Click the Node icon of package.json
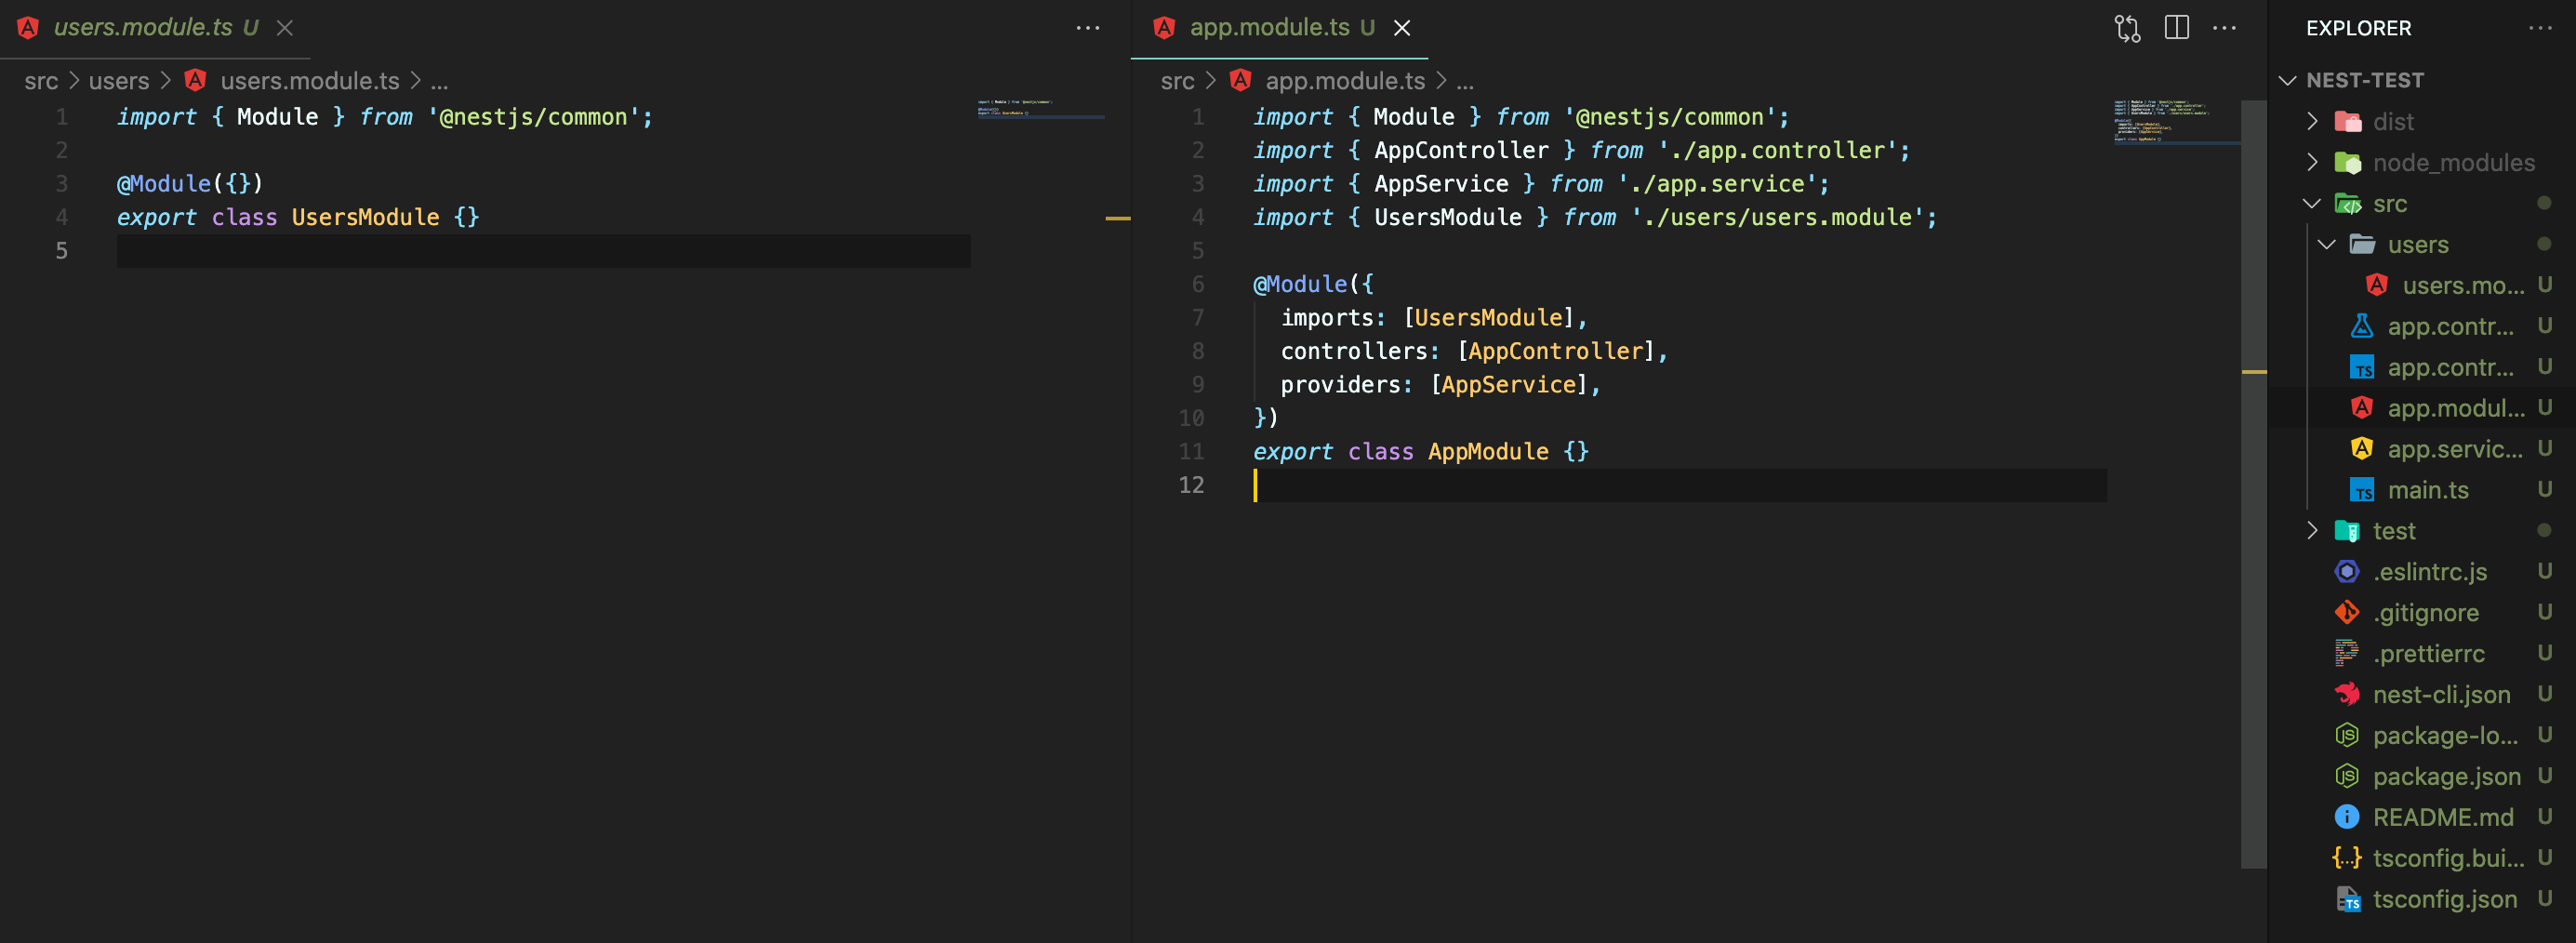 (2346, 776)
